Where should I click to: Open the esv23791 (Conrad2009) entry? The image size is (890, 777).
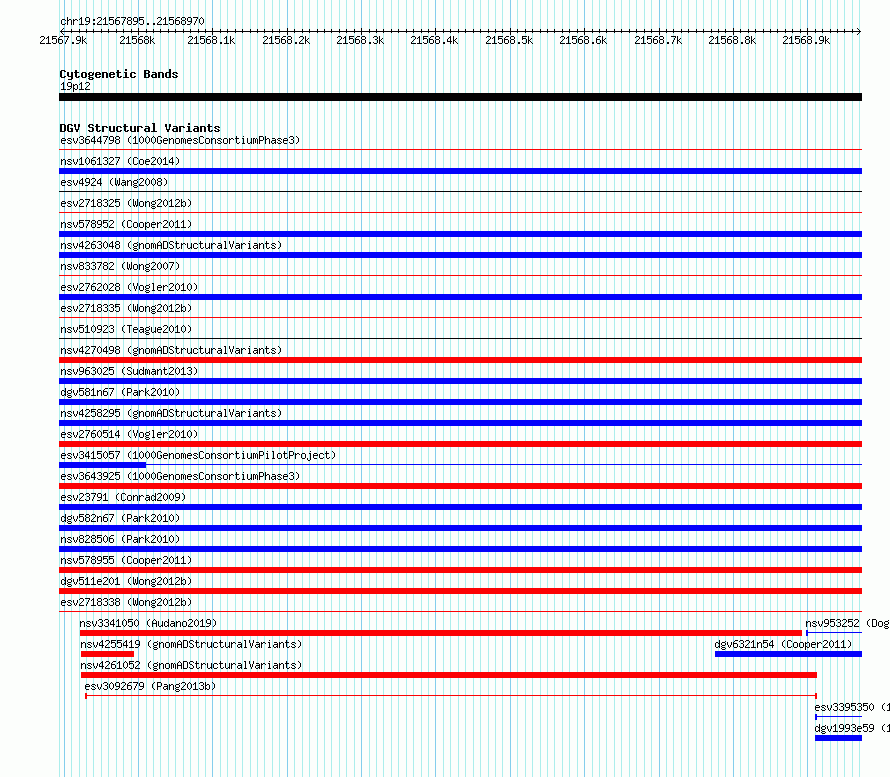(123, 497)
